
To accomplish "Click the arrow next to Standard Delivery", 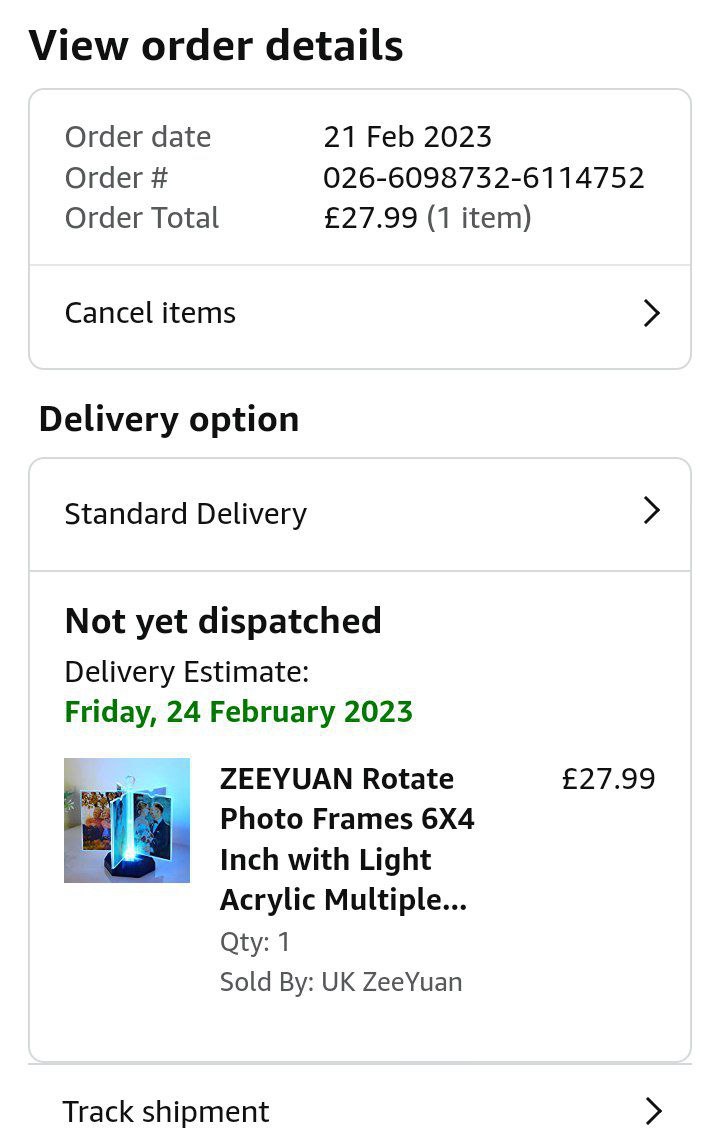I will 652,512.
